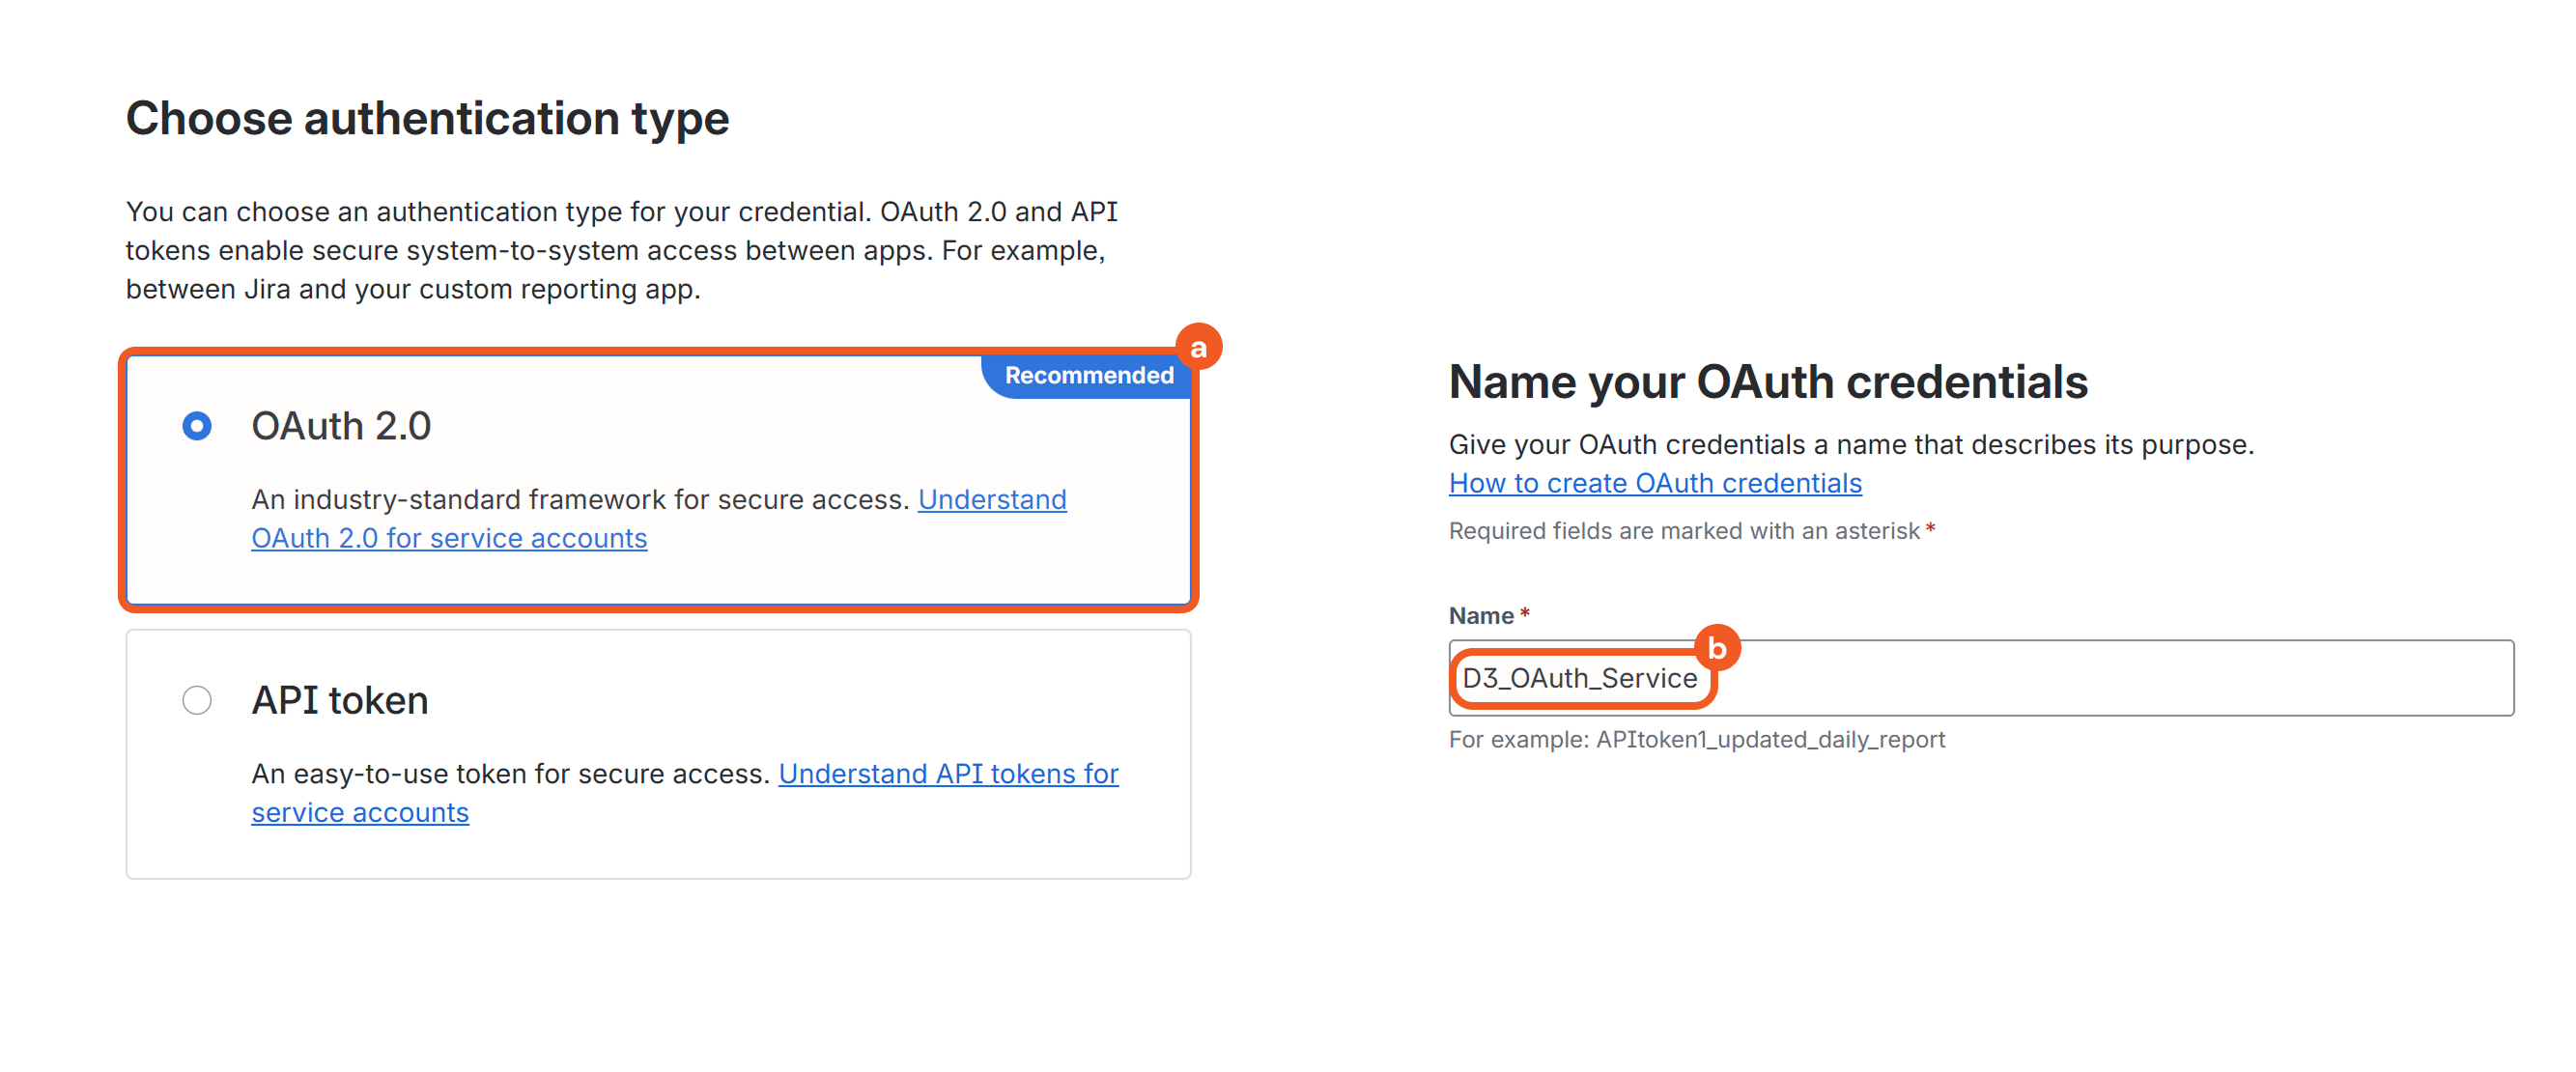Follow the How to create OAuth credentials link
The image size is (2576, 1072).
point(1655,483)
